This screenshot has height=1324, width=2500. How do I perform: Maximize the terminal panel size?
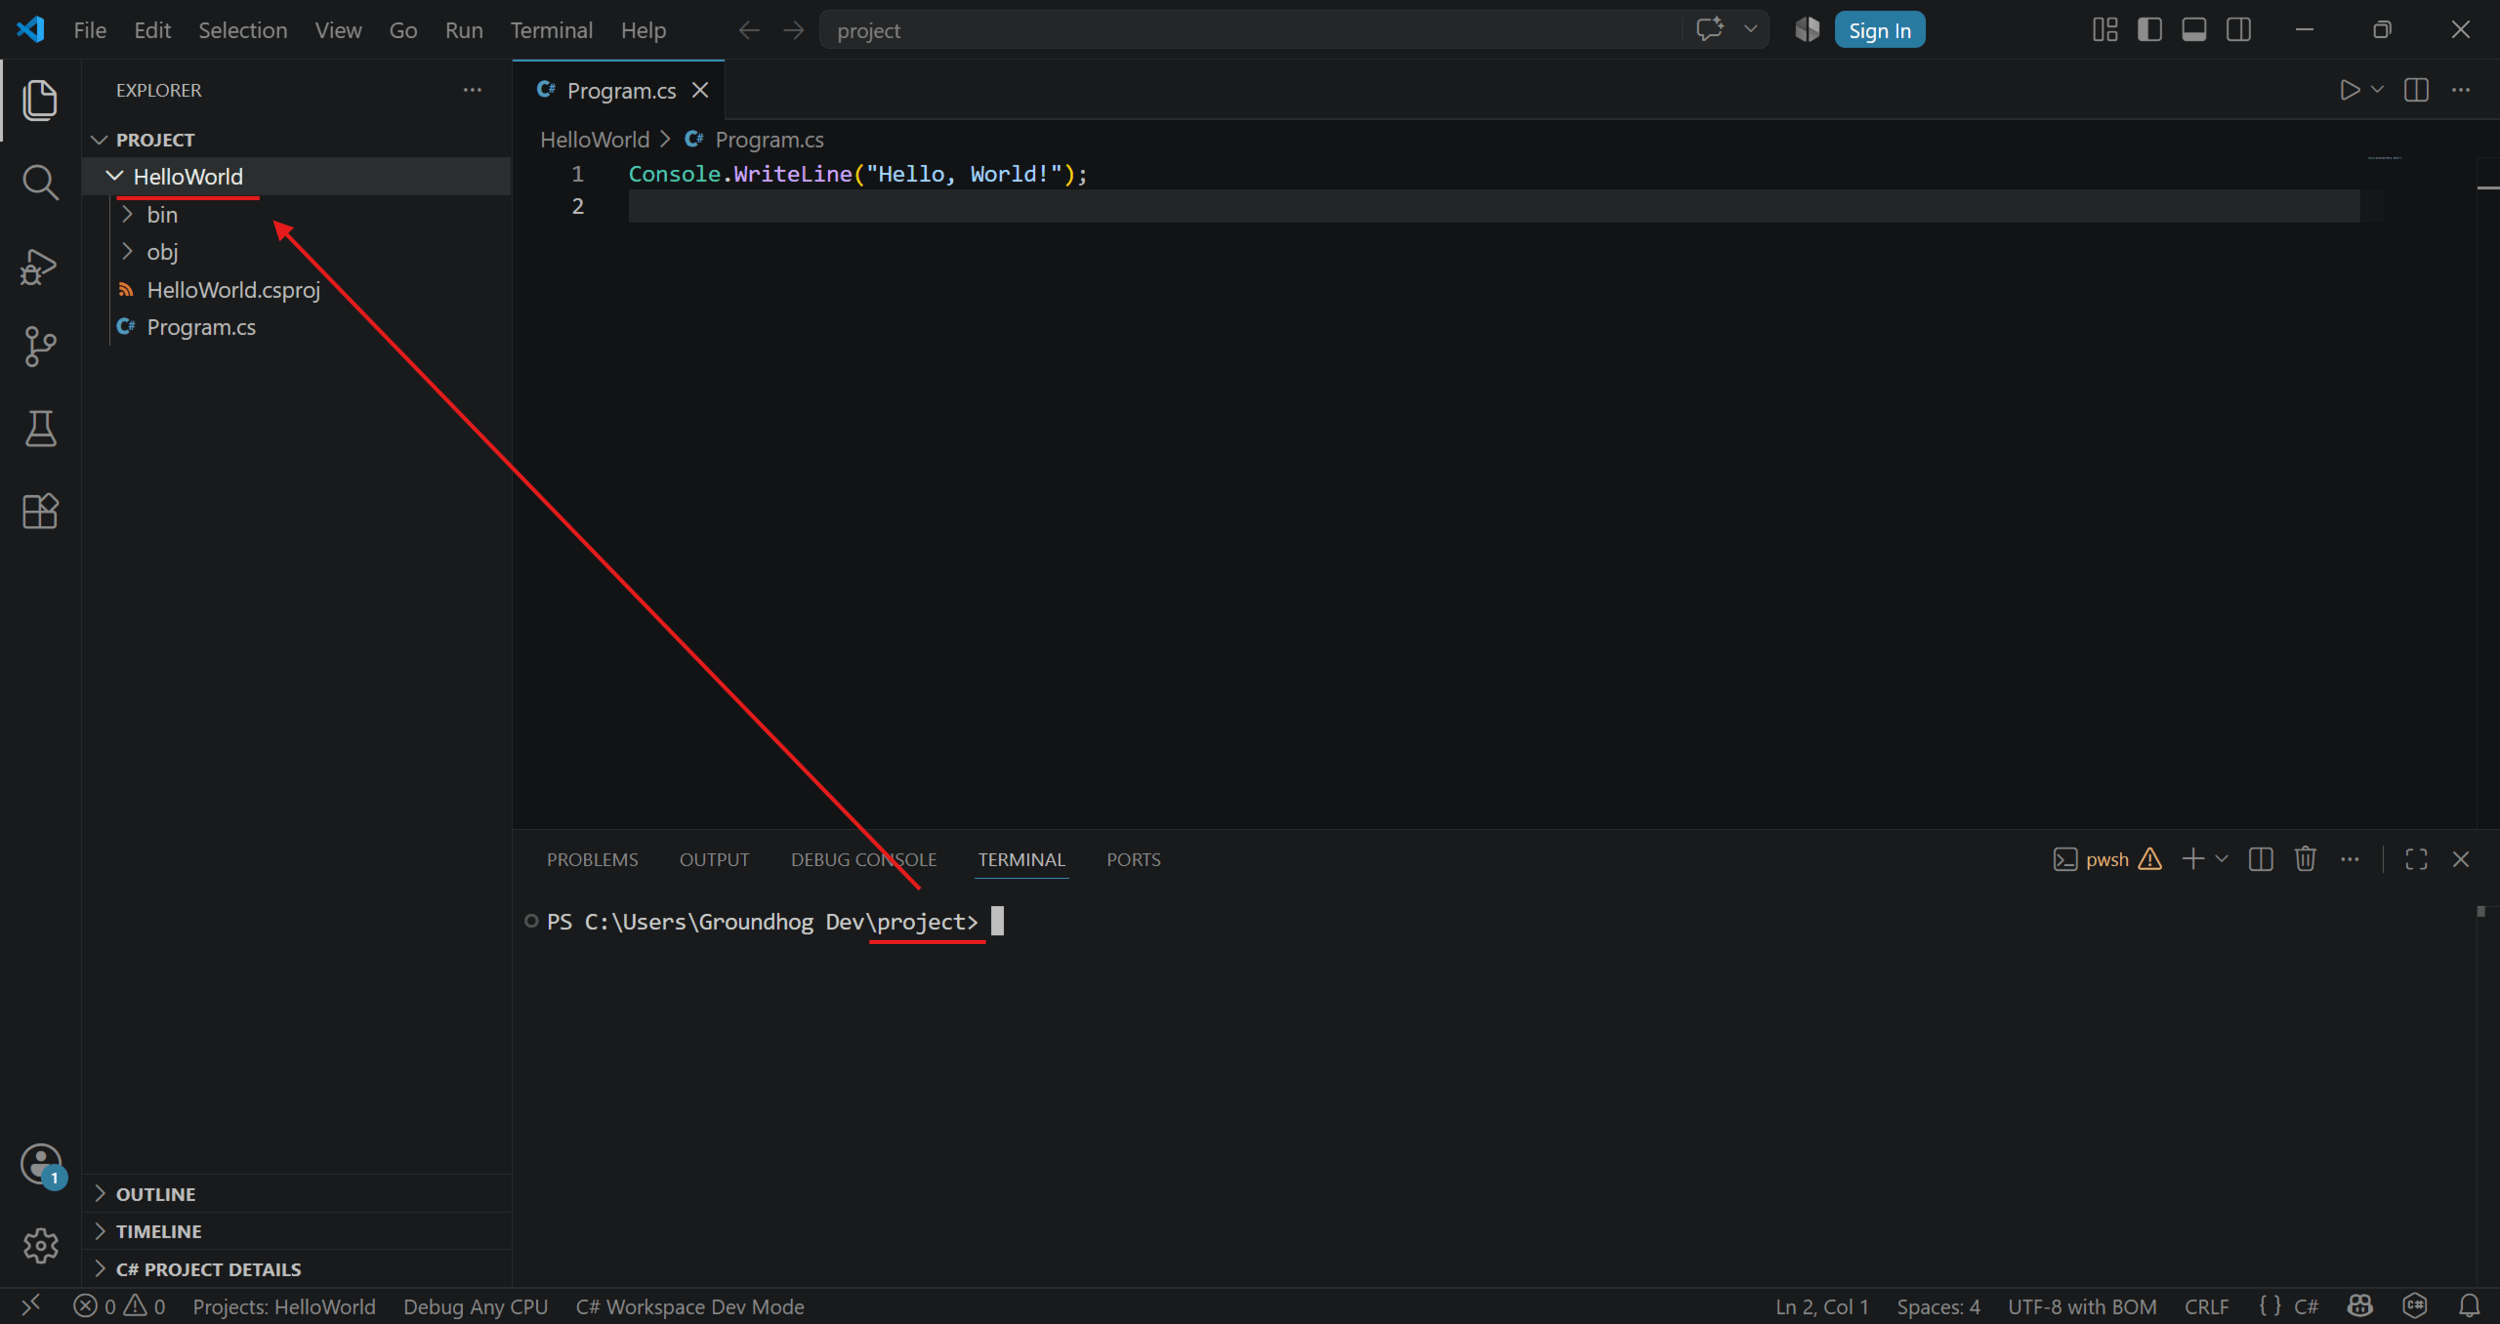2416,859
